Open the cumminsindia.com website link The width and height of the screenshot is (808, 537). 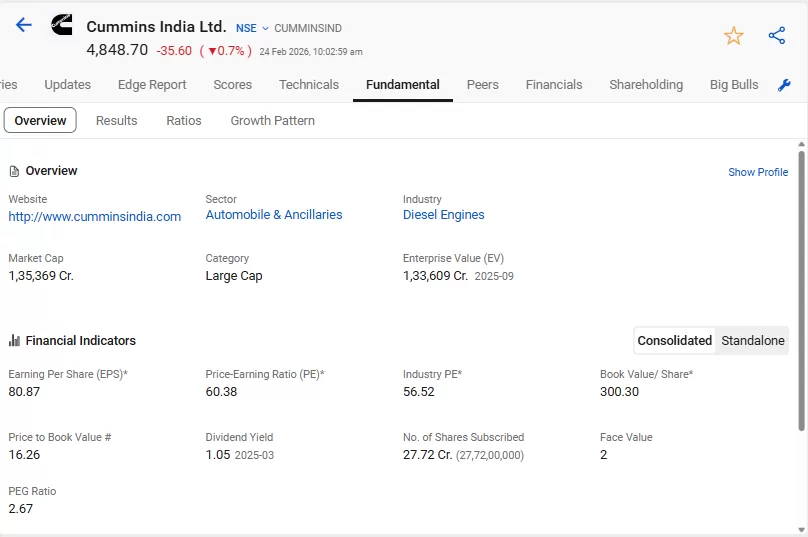click(x=95, y=216)
